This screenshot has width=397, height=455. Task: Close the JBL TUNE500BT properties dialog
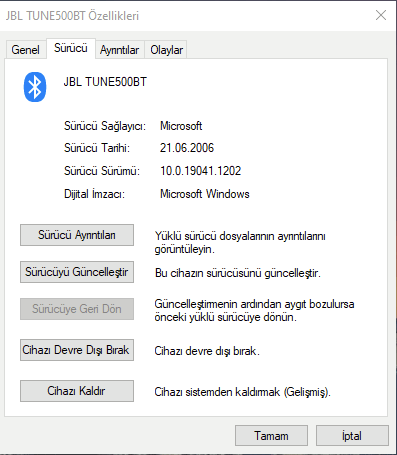pos(381,15)
